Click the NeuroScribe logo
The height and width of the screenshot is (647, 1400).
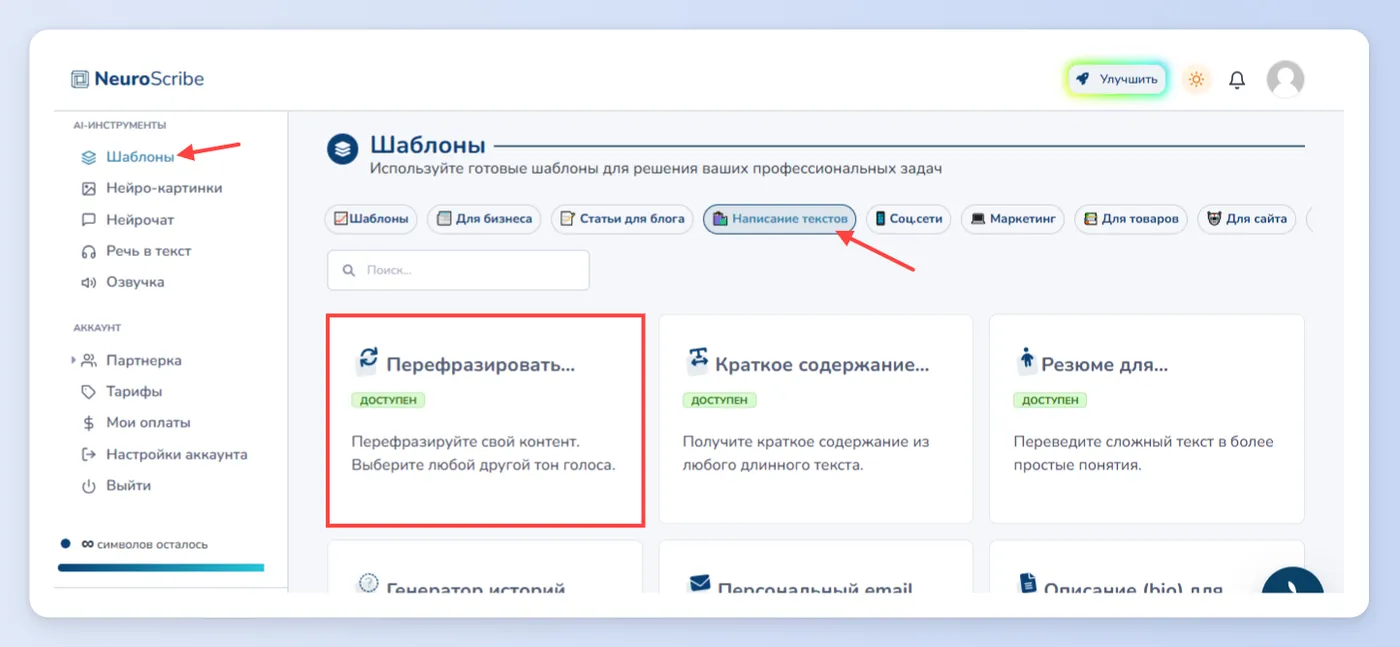tap(138, 79)
